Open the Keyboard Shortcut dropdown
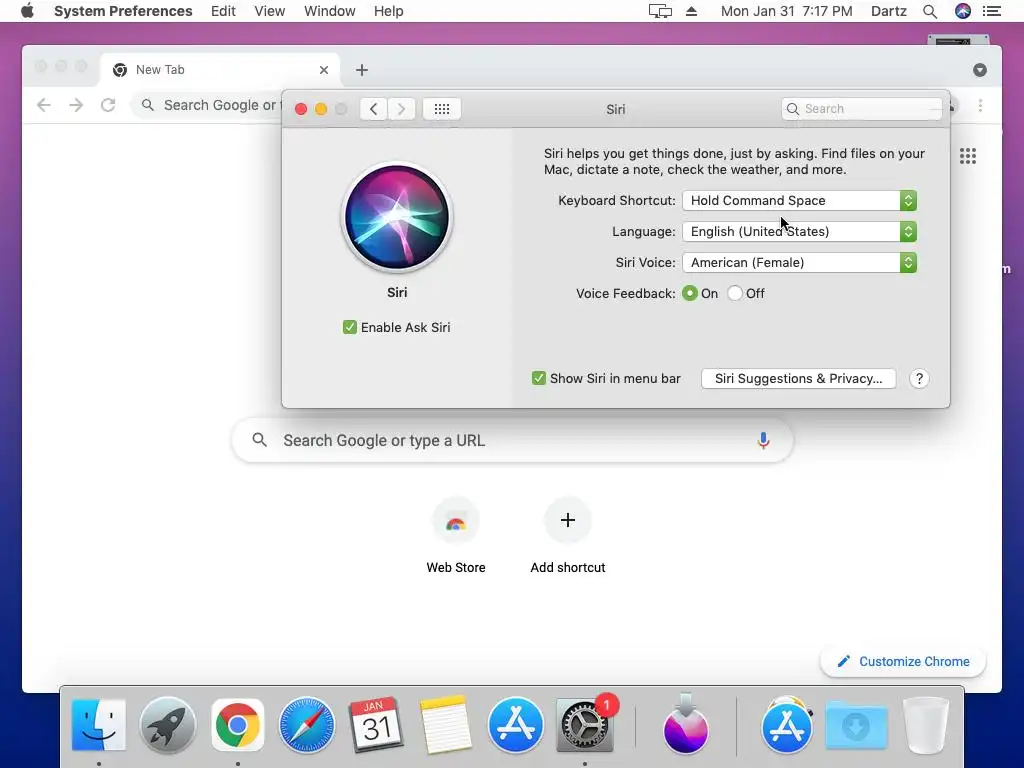 (799, 200)
